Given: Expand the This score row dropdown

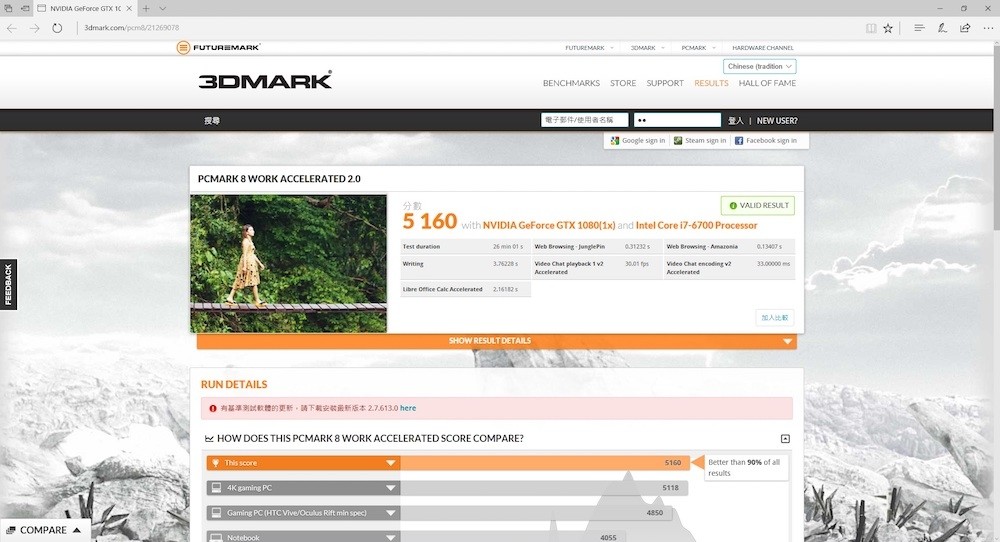Looking at the screenshot, I should tap(391, 463).
